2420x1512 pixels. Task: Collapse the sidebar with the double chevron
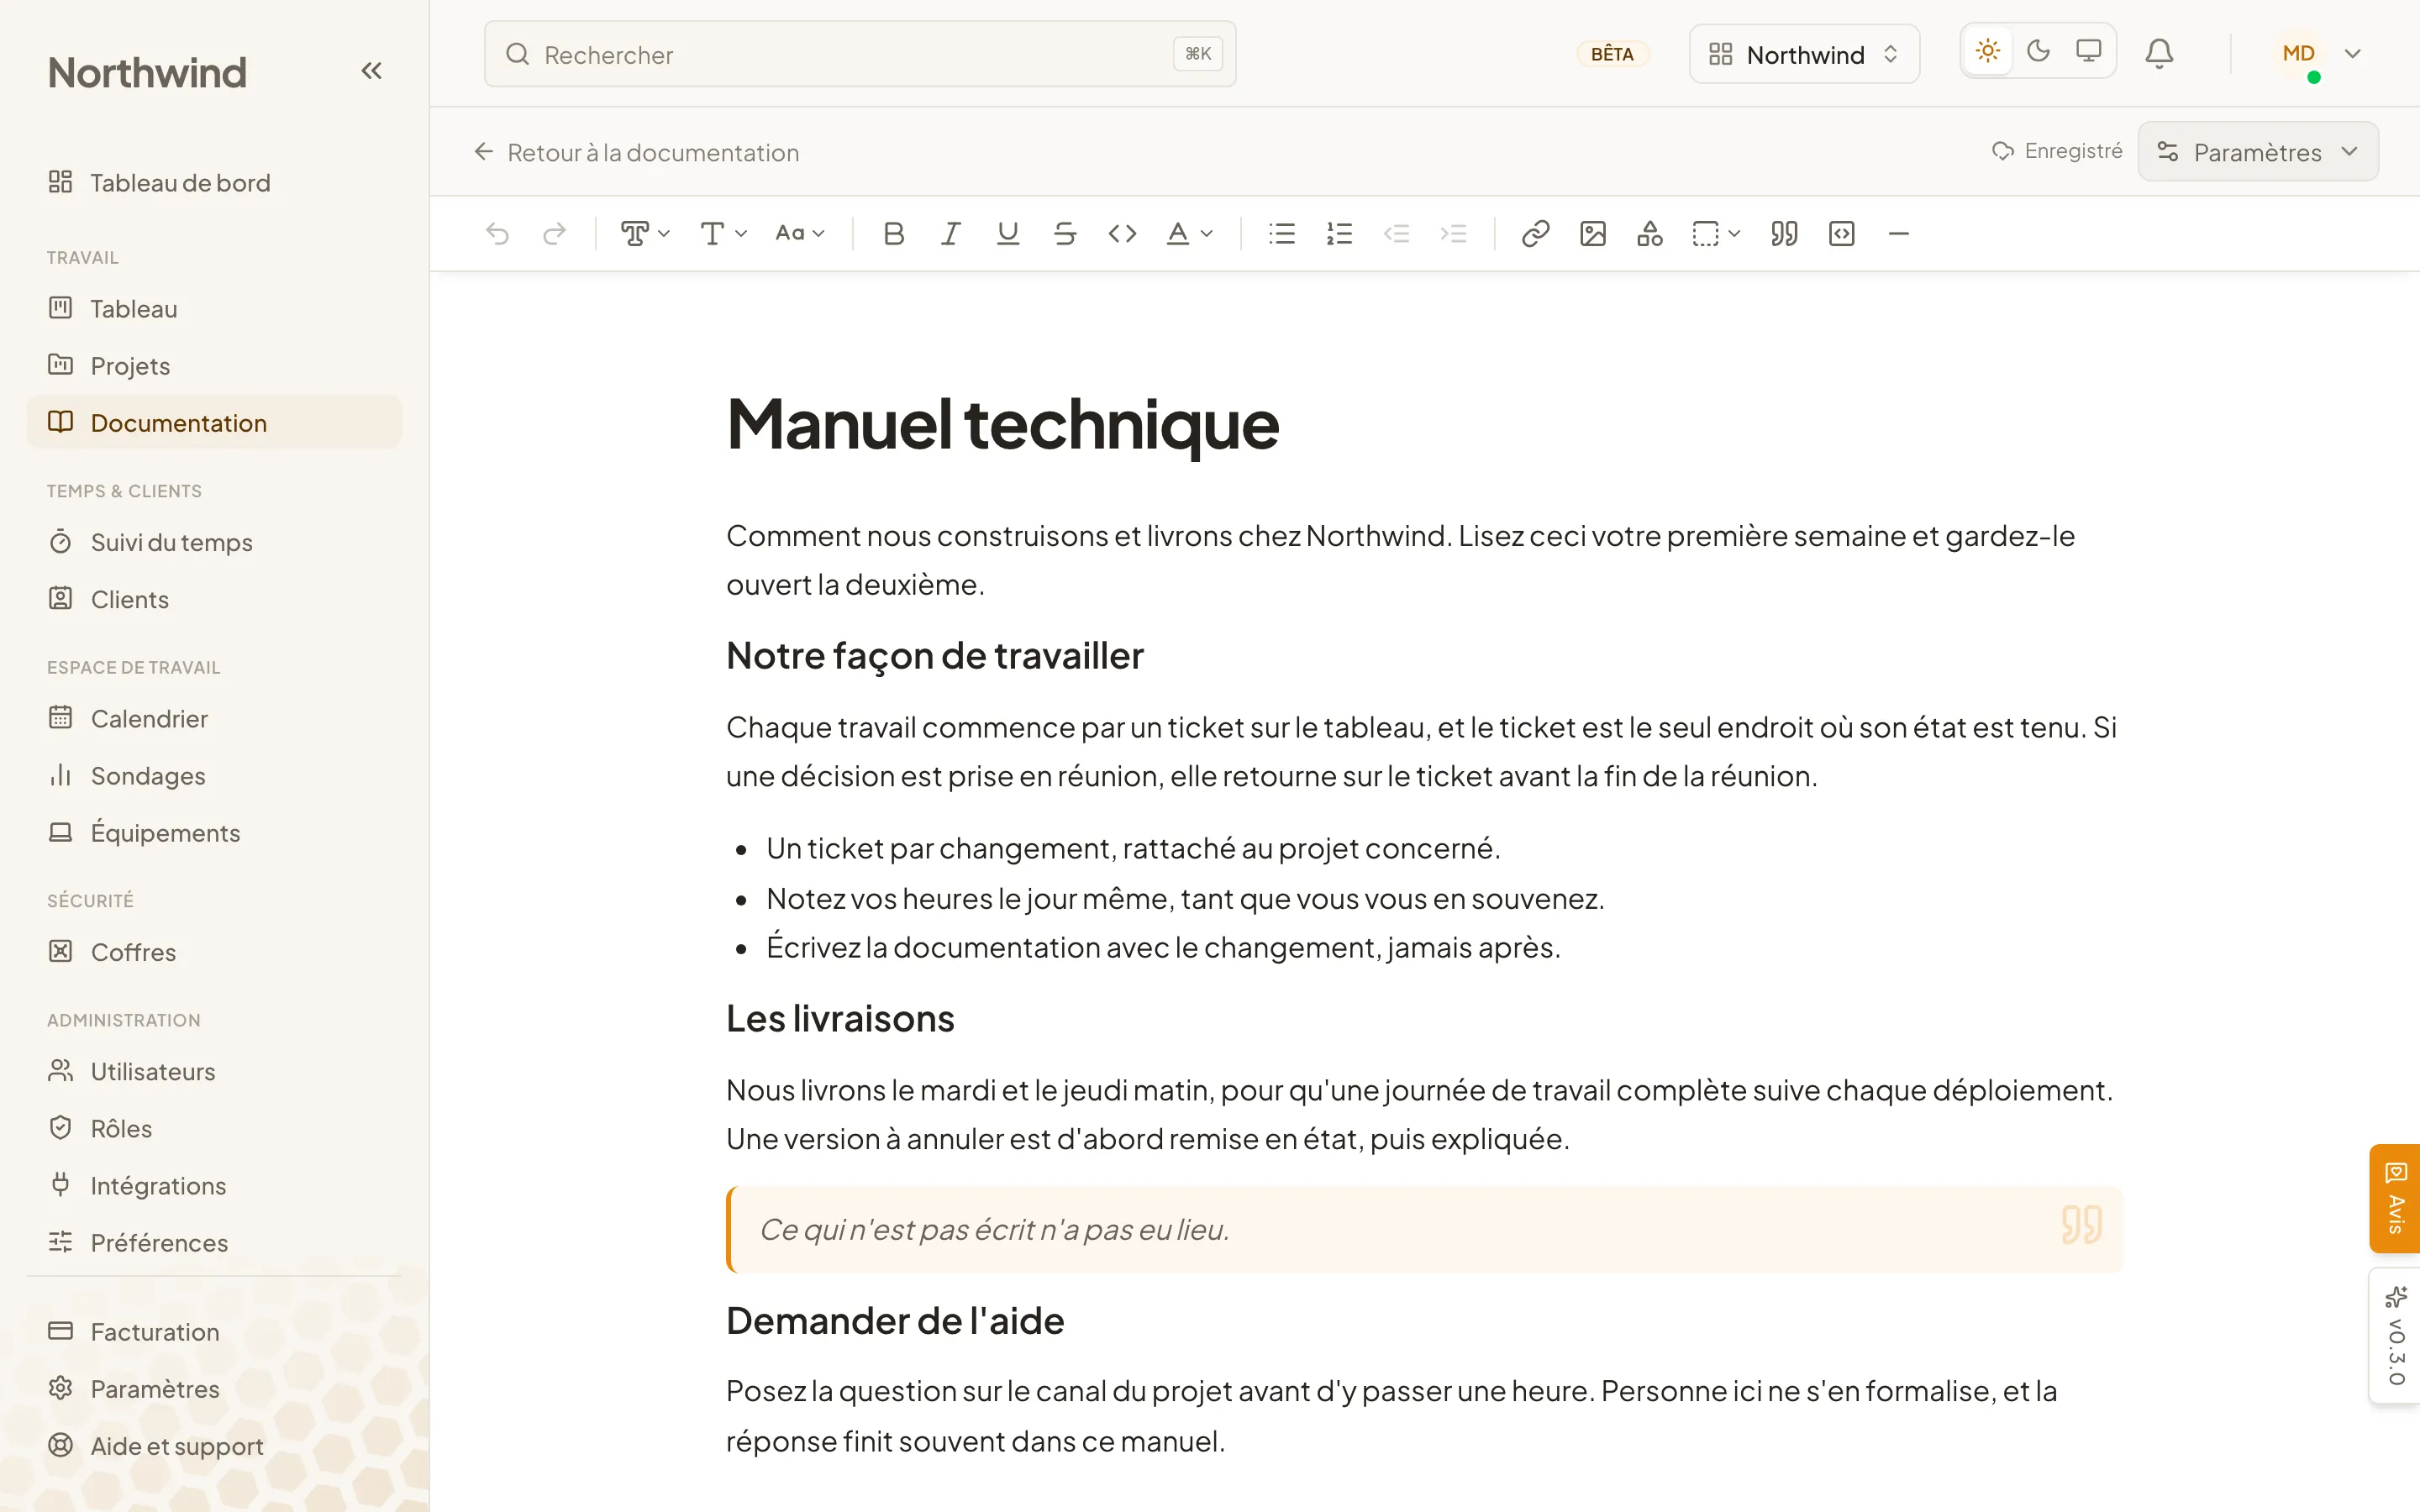371,71
